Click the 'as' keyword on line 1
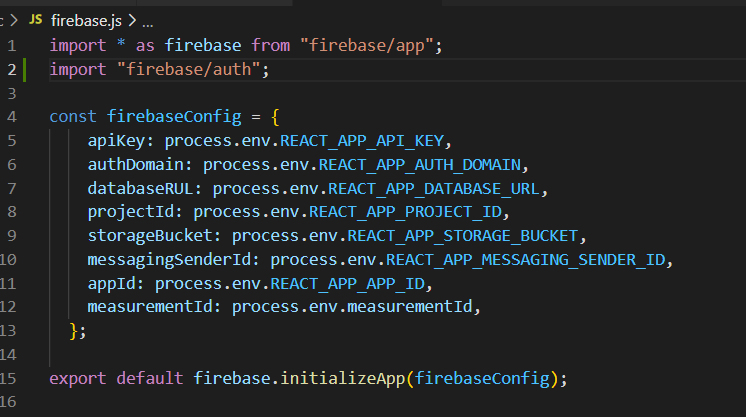 point(145,46)
